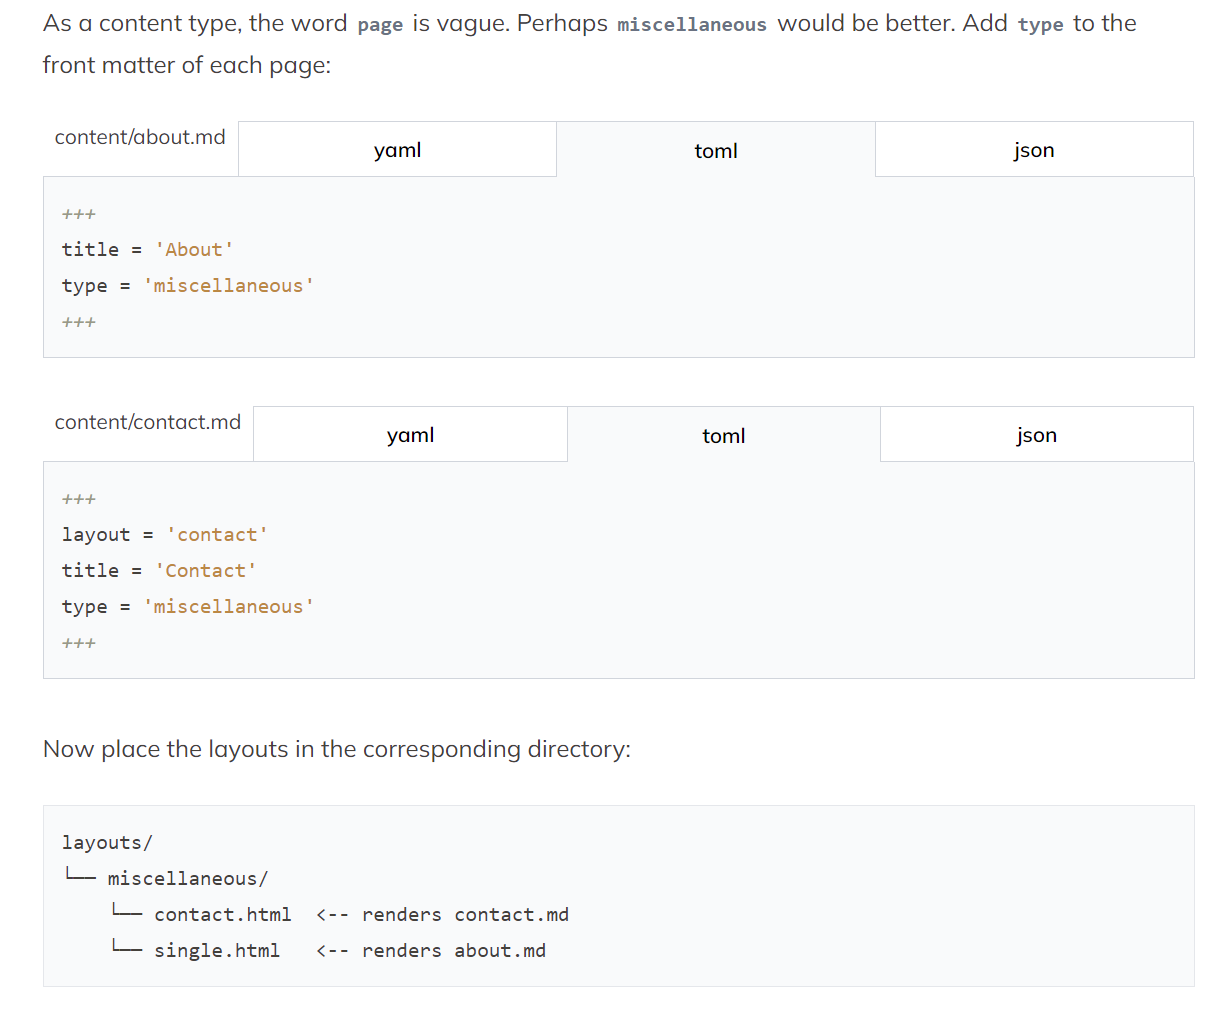1226x1010 pixels.
Task: Click the title = 'About' code line
Action: click(147, 250)
